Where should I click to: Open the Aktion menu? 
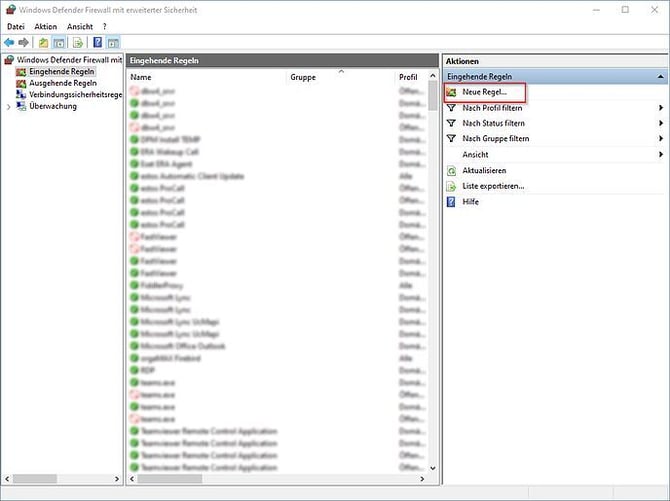point(46,26)
